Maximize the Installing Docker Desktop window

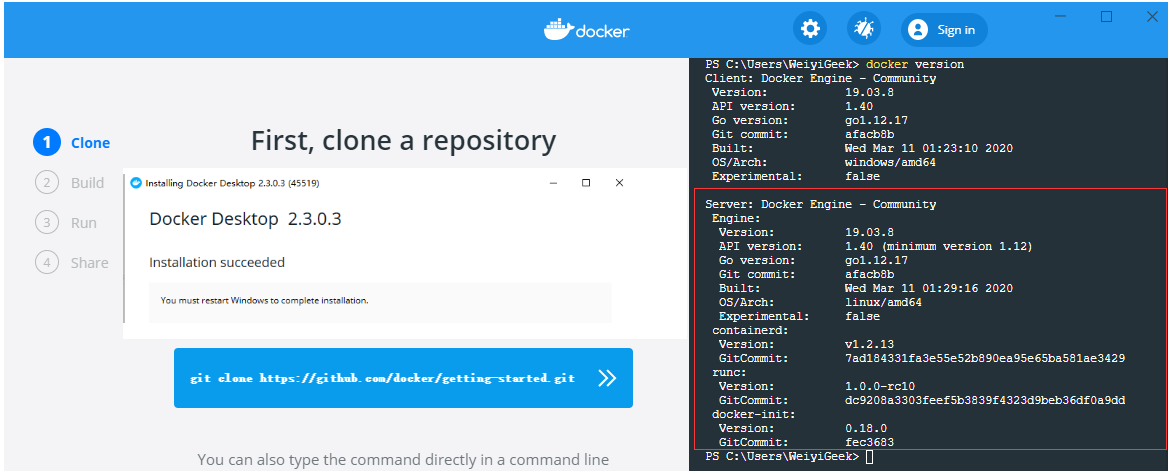click(586, 183)
